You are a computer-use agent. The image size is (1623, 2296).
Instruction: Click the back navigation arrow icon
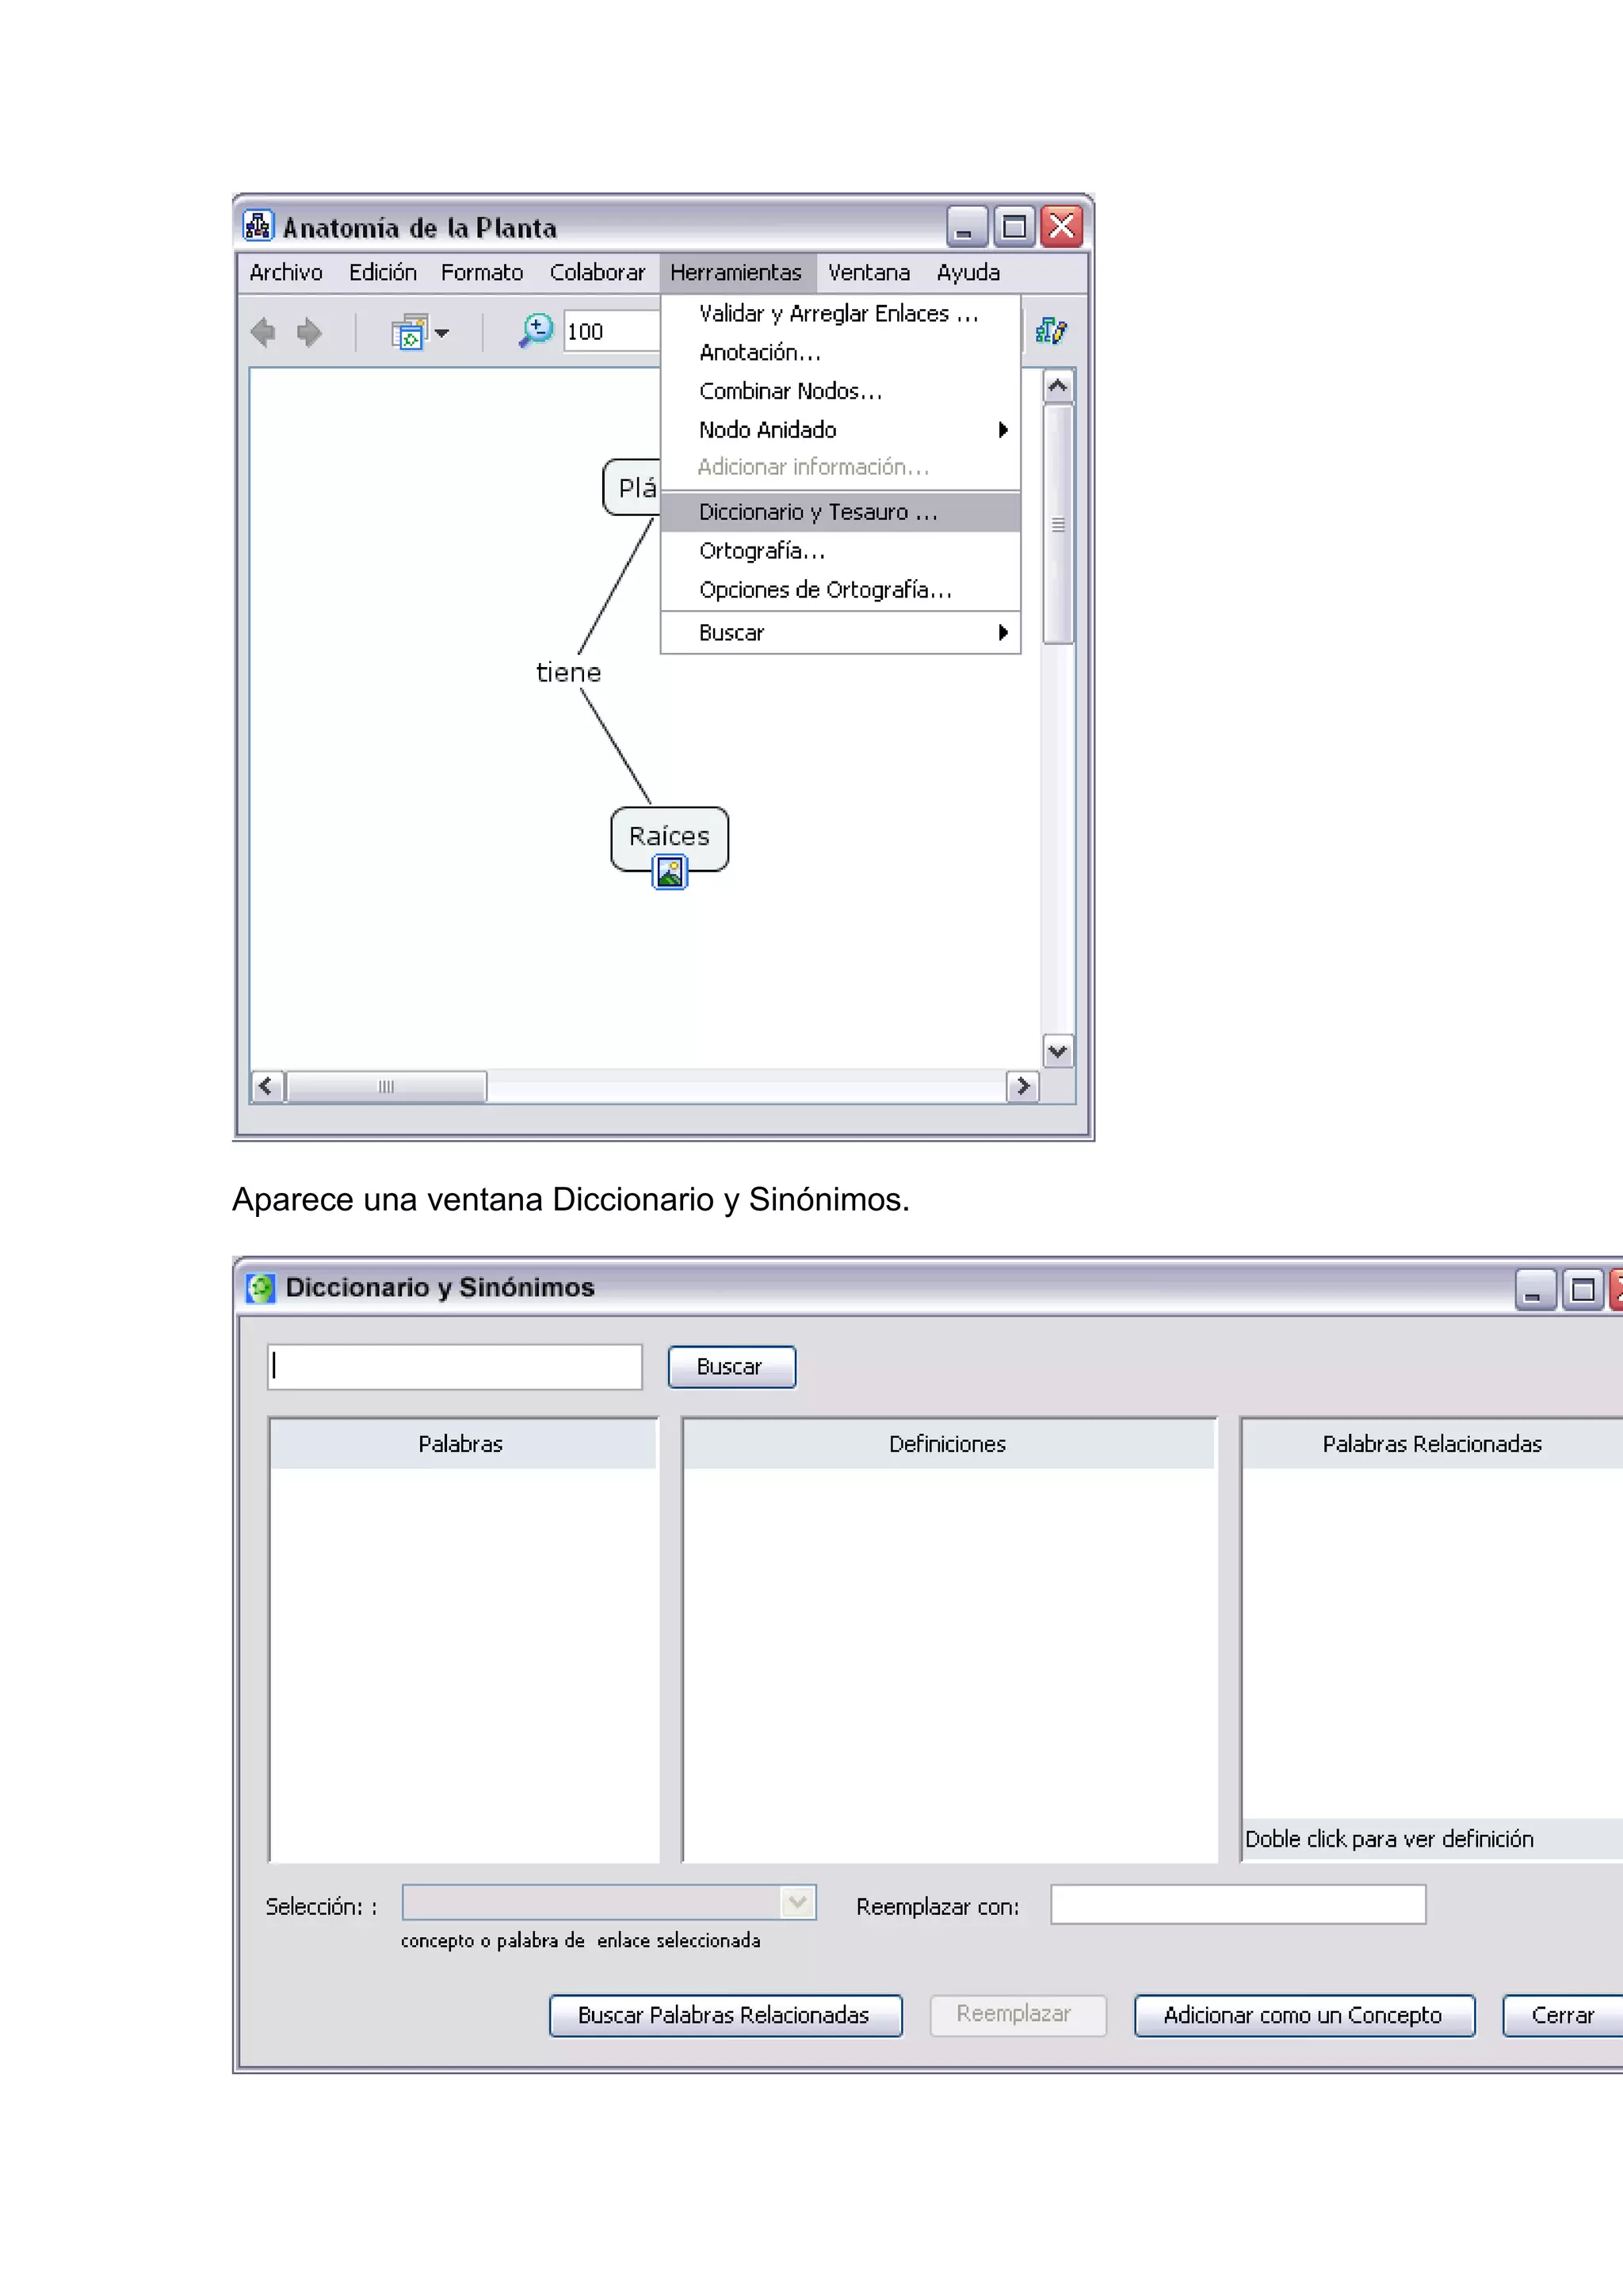[263, 332]
